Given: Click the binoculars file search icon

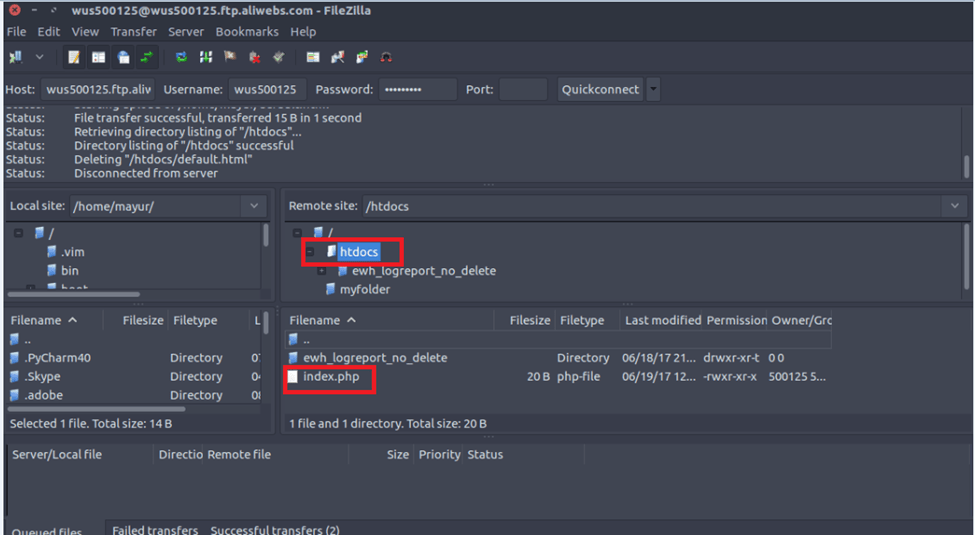Looking at the screenshot, I should tap(386, 57).
